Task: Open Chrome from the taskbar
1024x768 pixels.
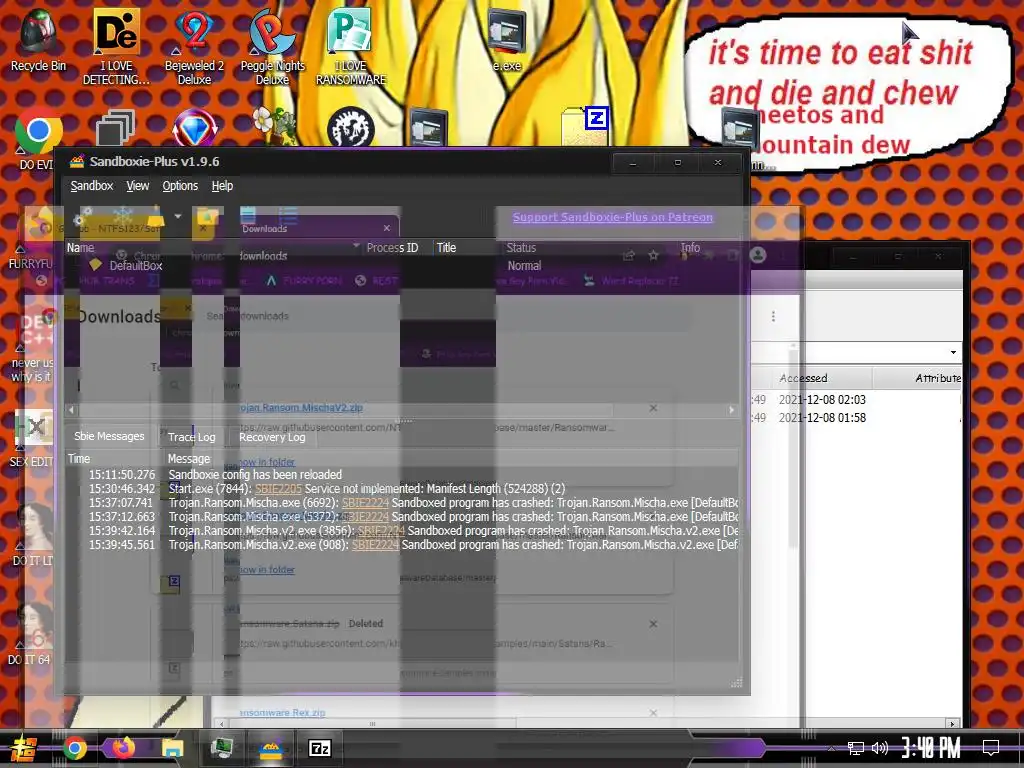Action: (74, 748)
